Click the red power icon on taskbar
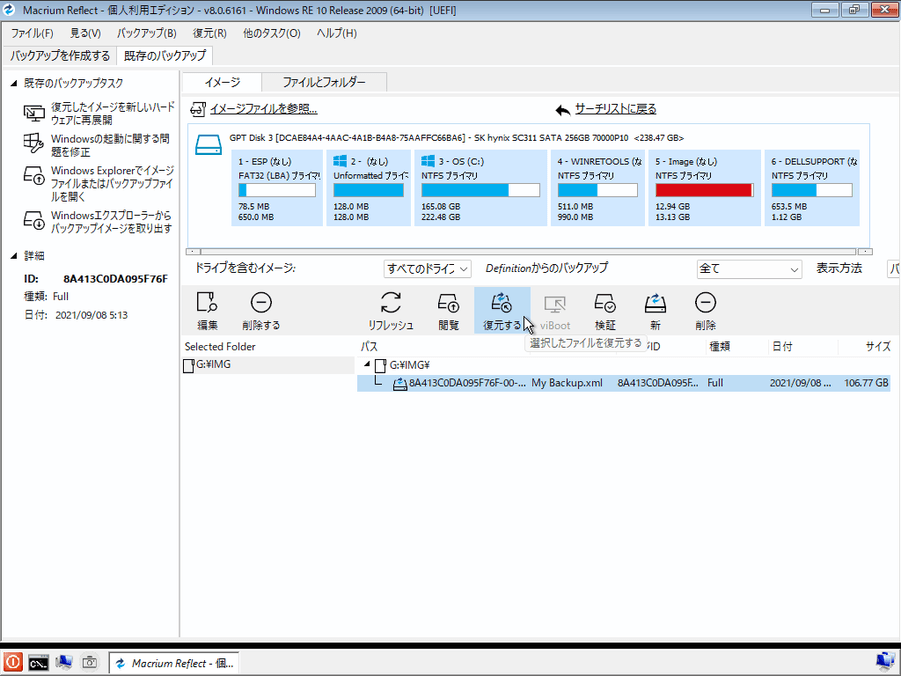The image size is (901, 676). click(x=13, y=663)
